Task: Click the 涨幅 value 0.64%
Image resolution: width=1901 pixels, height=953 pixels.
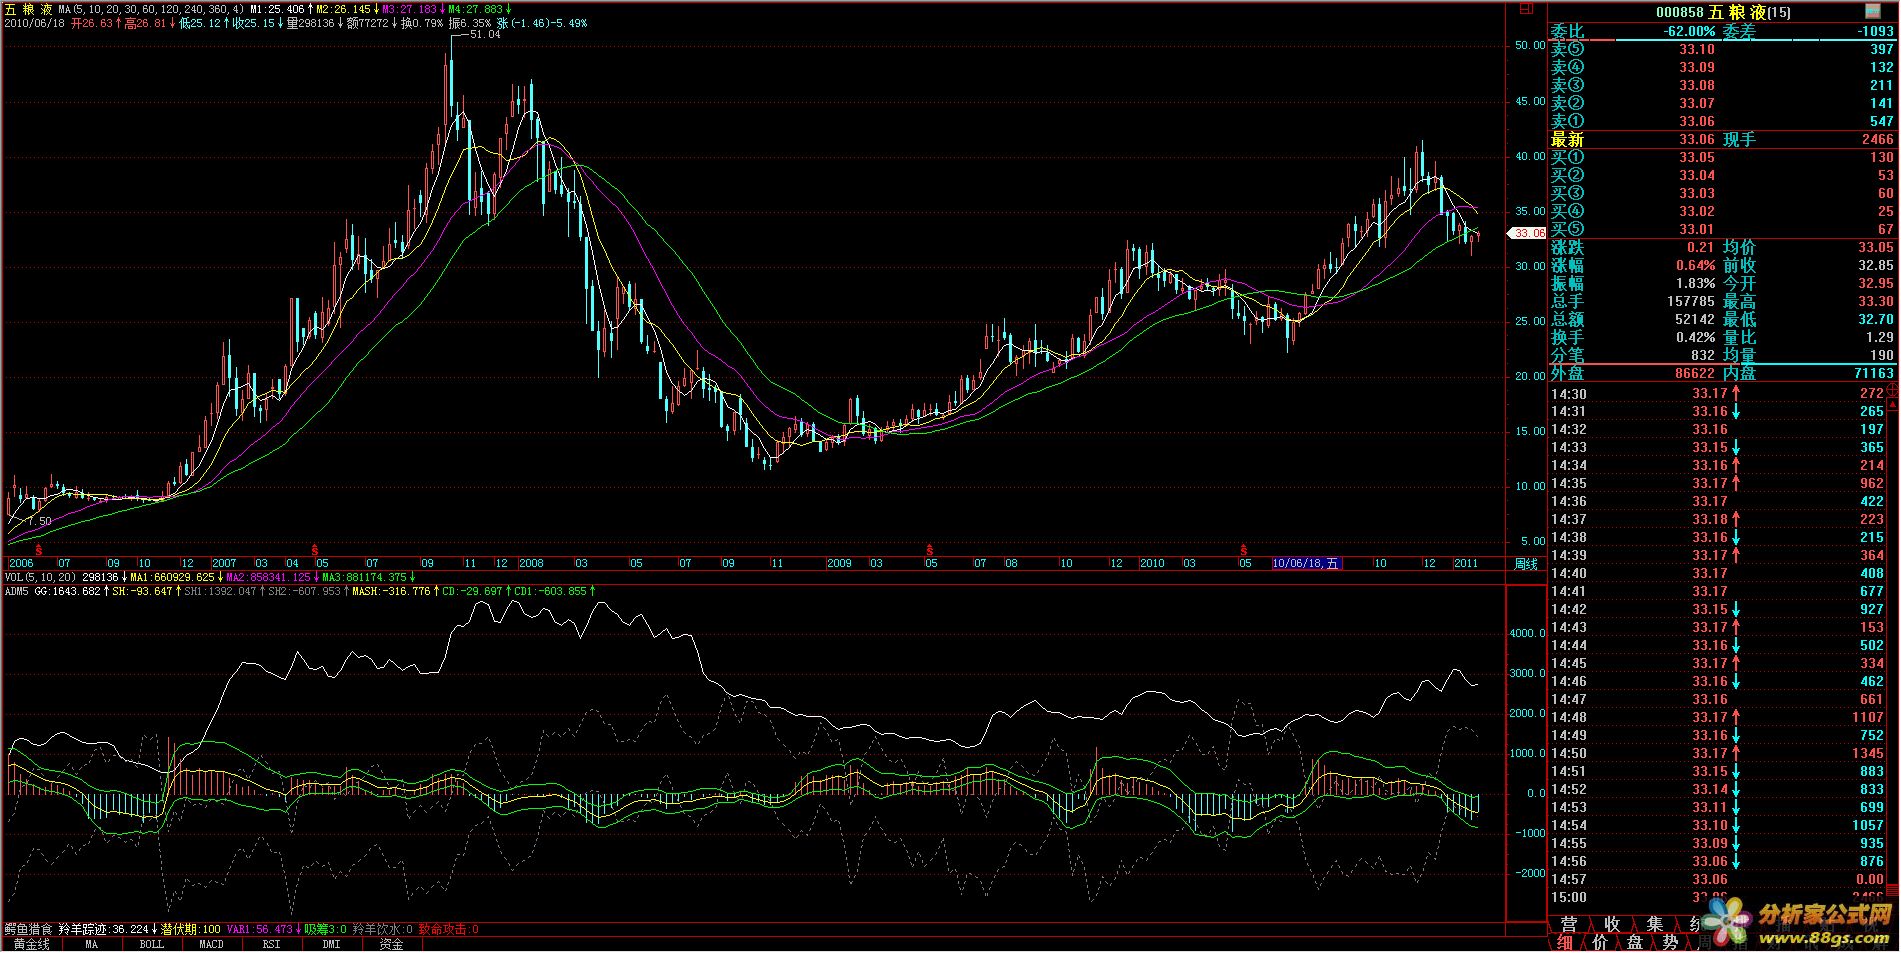Action: (x=1695, y=265)
